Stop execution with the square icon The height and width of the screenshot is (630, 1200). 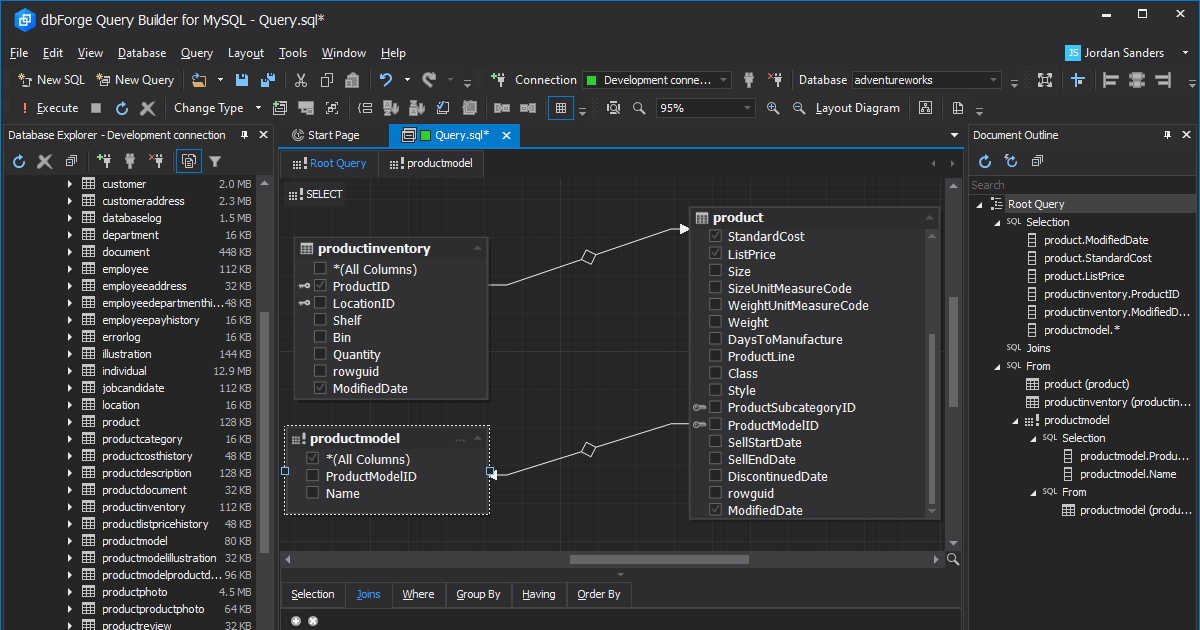tap(96, 108)
